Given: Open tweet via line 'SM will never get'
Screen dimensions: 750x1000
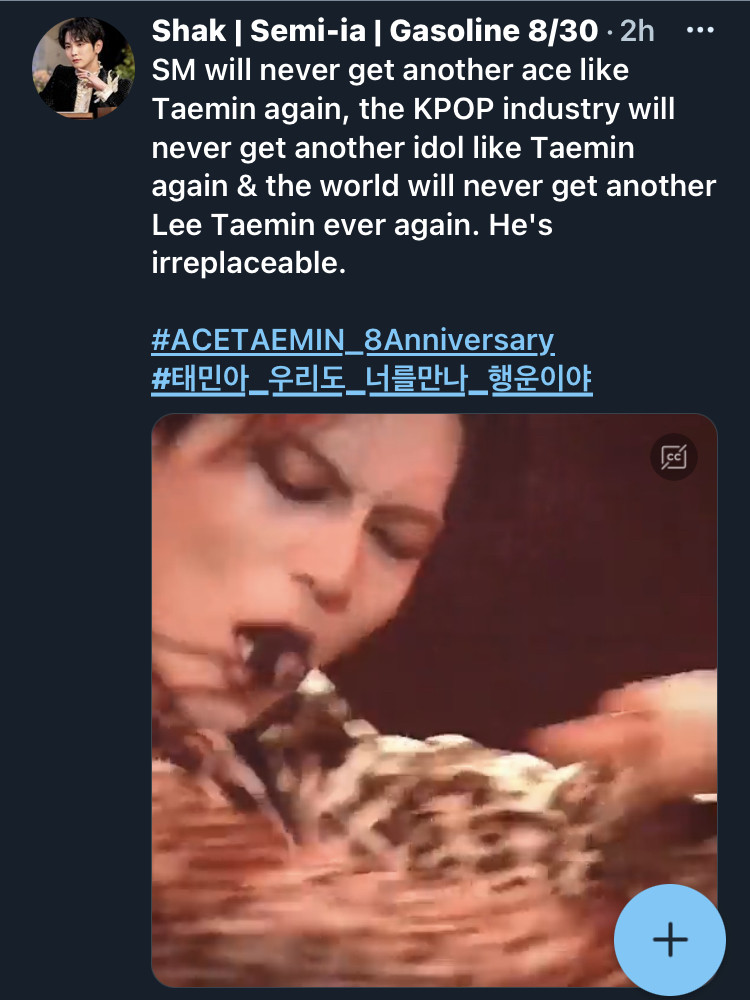Looking at the screenshot, I should tap(390, 70).
